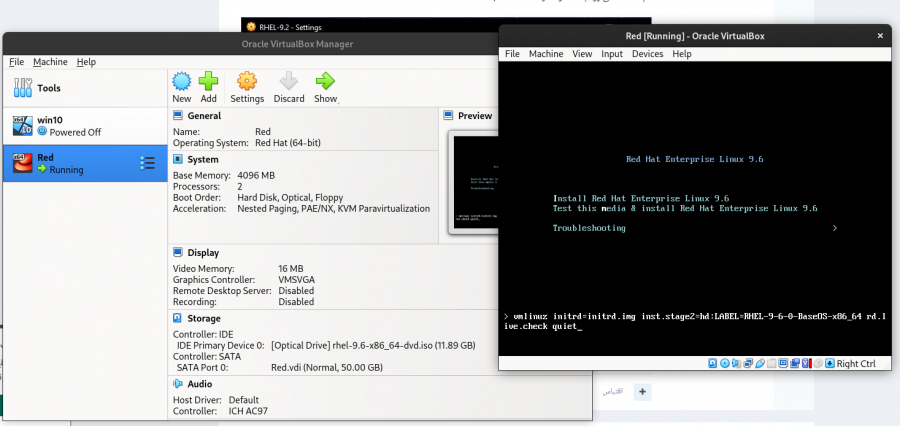The height and width of the screenshot is (426, 900).
Task: Click the General section monitor icon
Action: click(178, 115)
